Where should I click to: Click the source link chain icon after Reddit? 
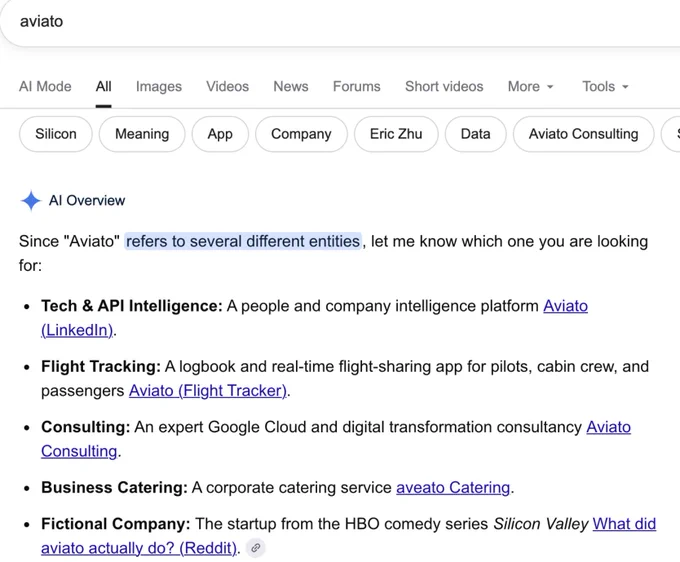256,548
